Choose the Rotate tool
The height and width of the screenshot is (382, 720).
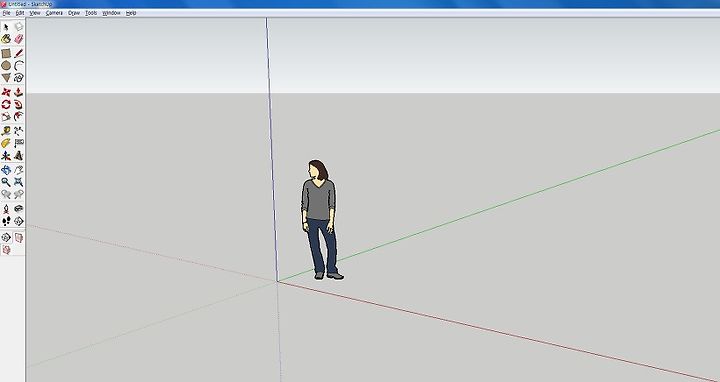6,104
